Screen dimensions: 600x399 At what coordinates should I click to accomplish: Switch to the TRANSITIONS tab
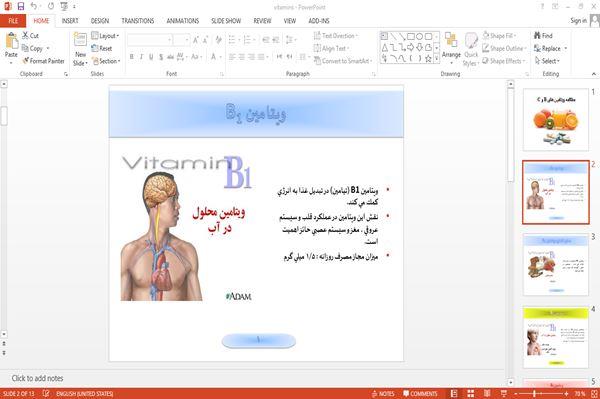click(138, 21)
